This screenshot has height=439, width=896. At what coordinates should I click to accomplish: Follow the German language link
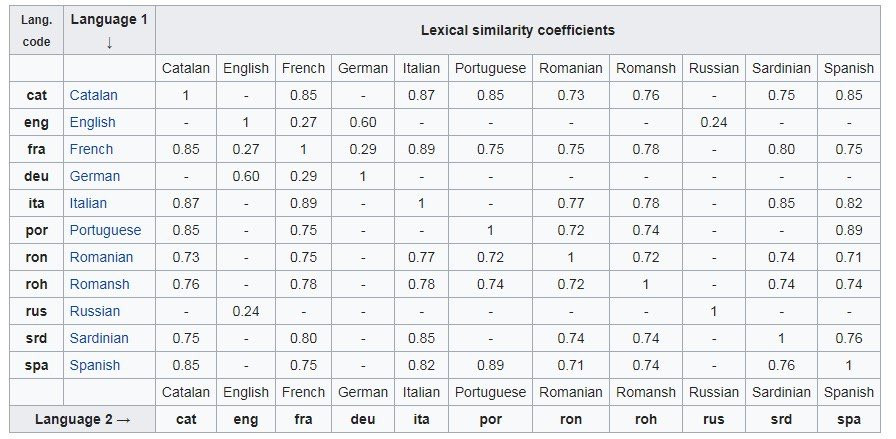pyautogui.click(x=93, y=177)
